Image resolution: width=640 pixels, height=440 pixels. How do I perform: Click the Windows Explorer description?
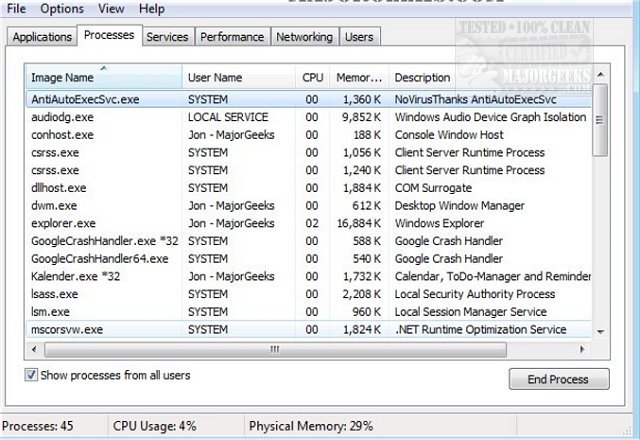(439, 223)
